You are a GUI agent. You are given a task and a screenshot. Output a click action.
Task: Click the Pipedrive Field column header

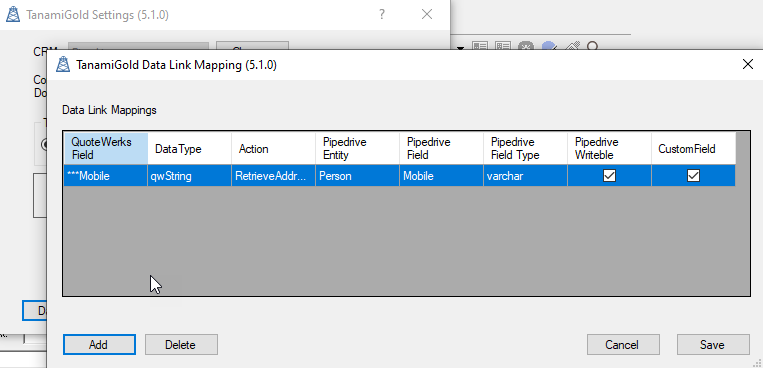(442, 148)
